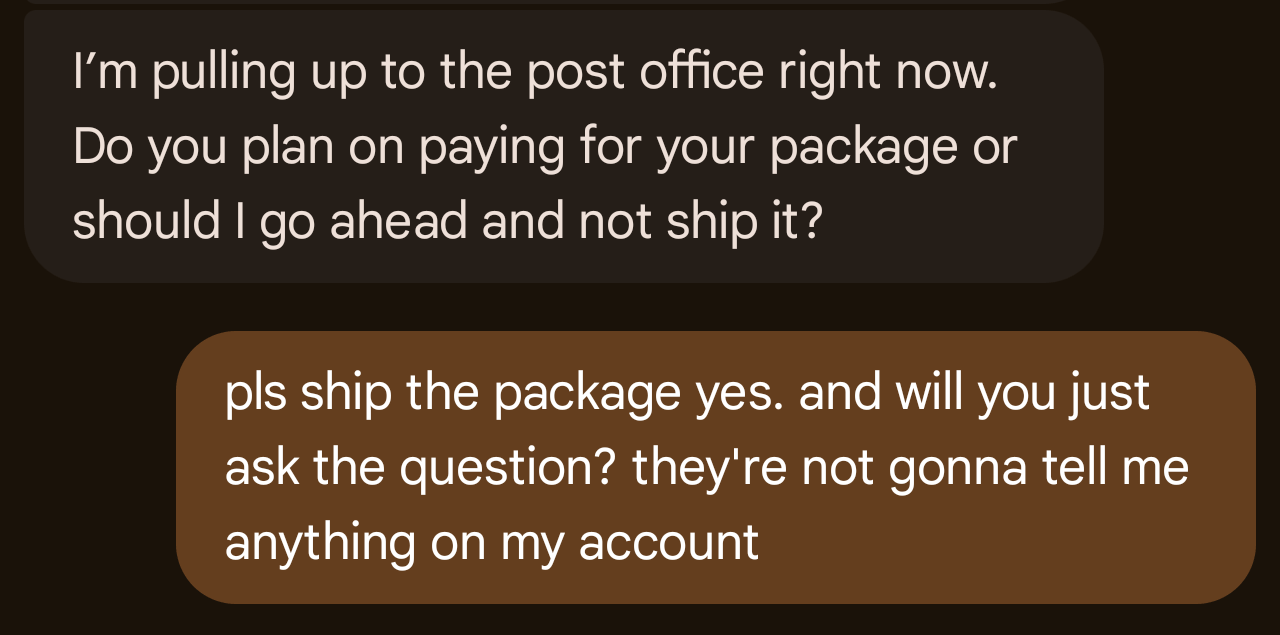The width and height of the screenshot is (1280, 635).
Task: Click the line "Do you plan on paying"
Action: click(x=545, y=148)
